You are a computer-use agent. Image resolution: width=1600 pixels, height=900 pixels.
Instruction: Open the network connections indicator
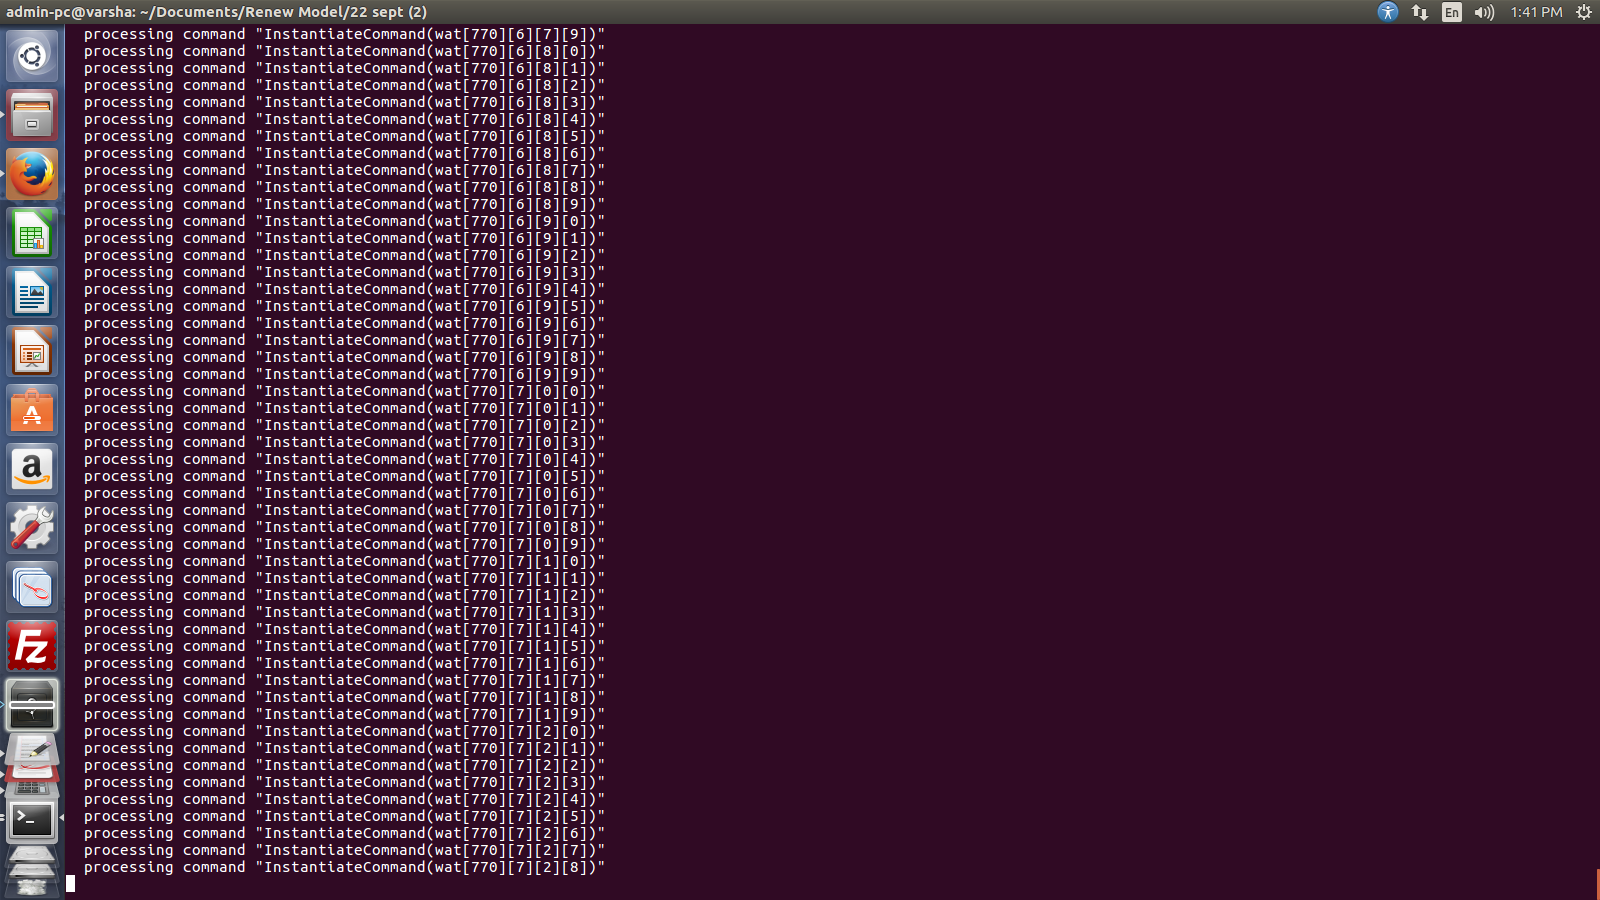[1420, 12]
